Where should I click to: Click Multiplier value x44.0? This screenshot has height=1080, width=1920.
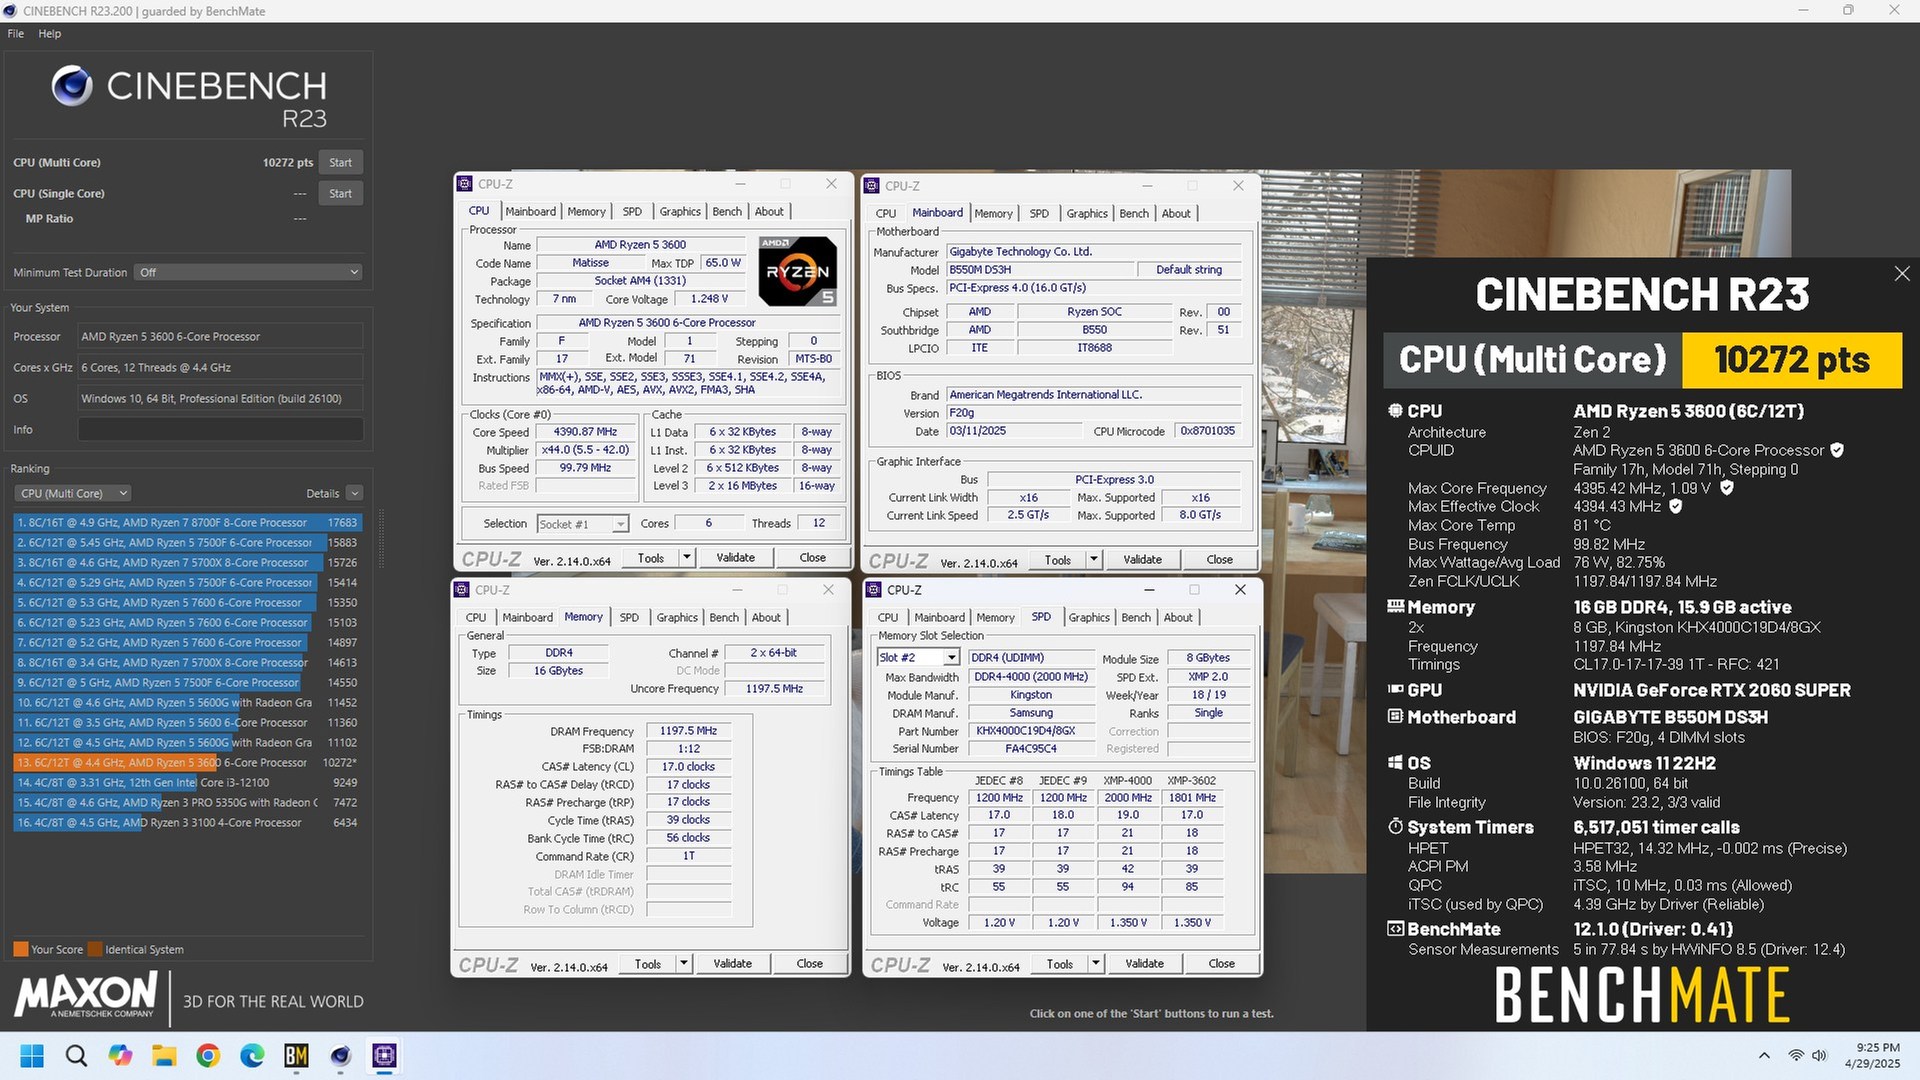coord(586,450)
